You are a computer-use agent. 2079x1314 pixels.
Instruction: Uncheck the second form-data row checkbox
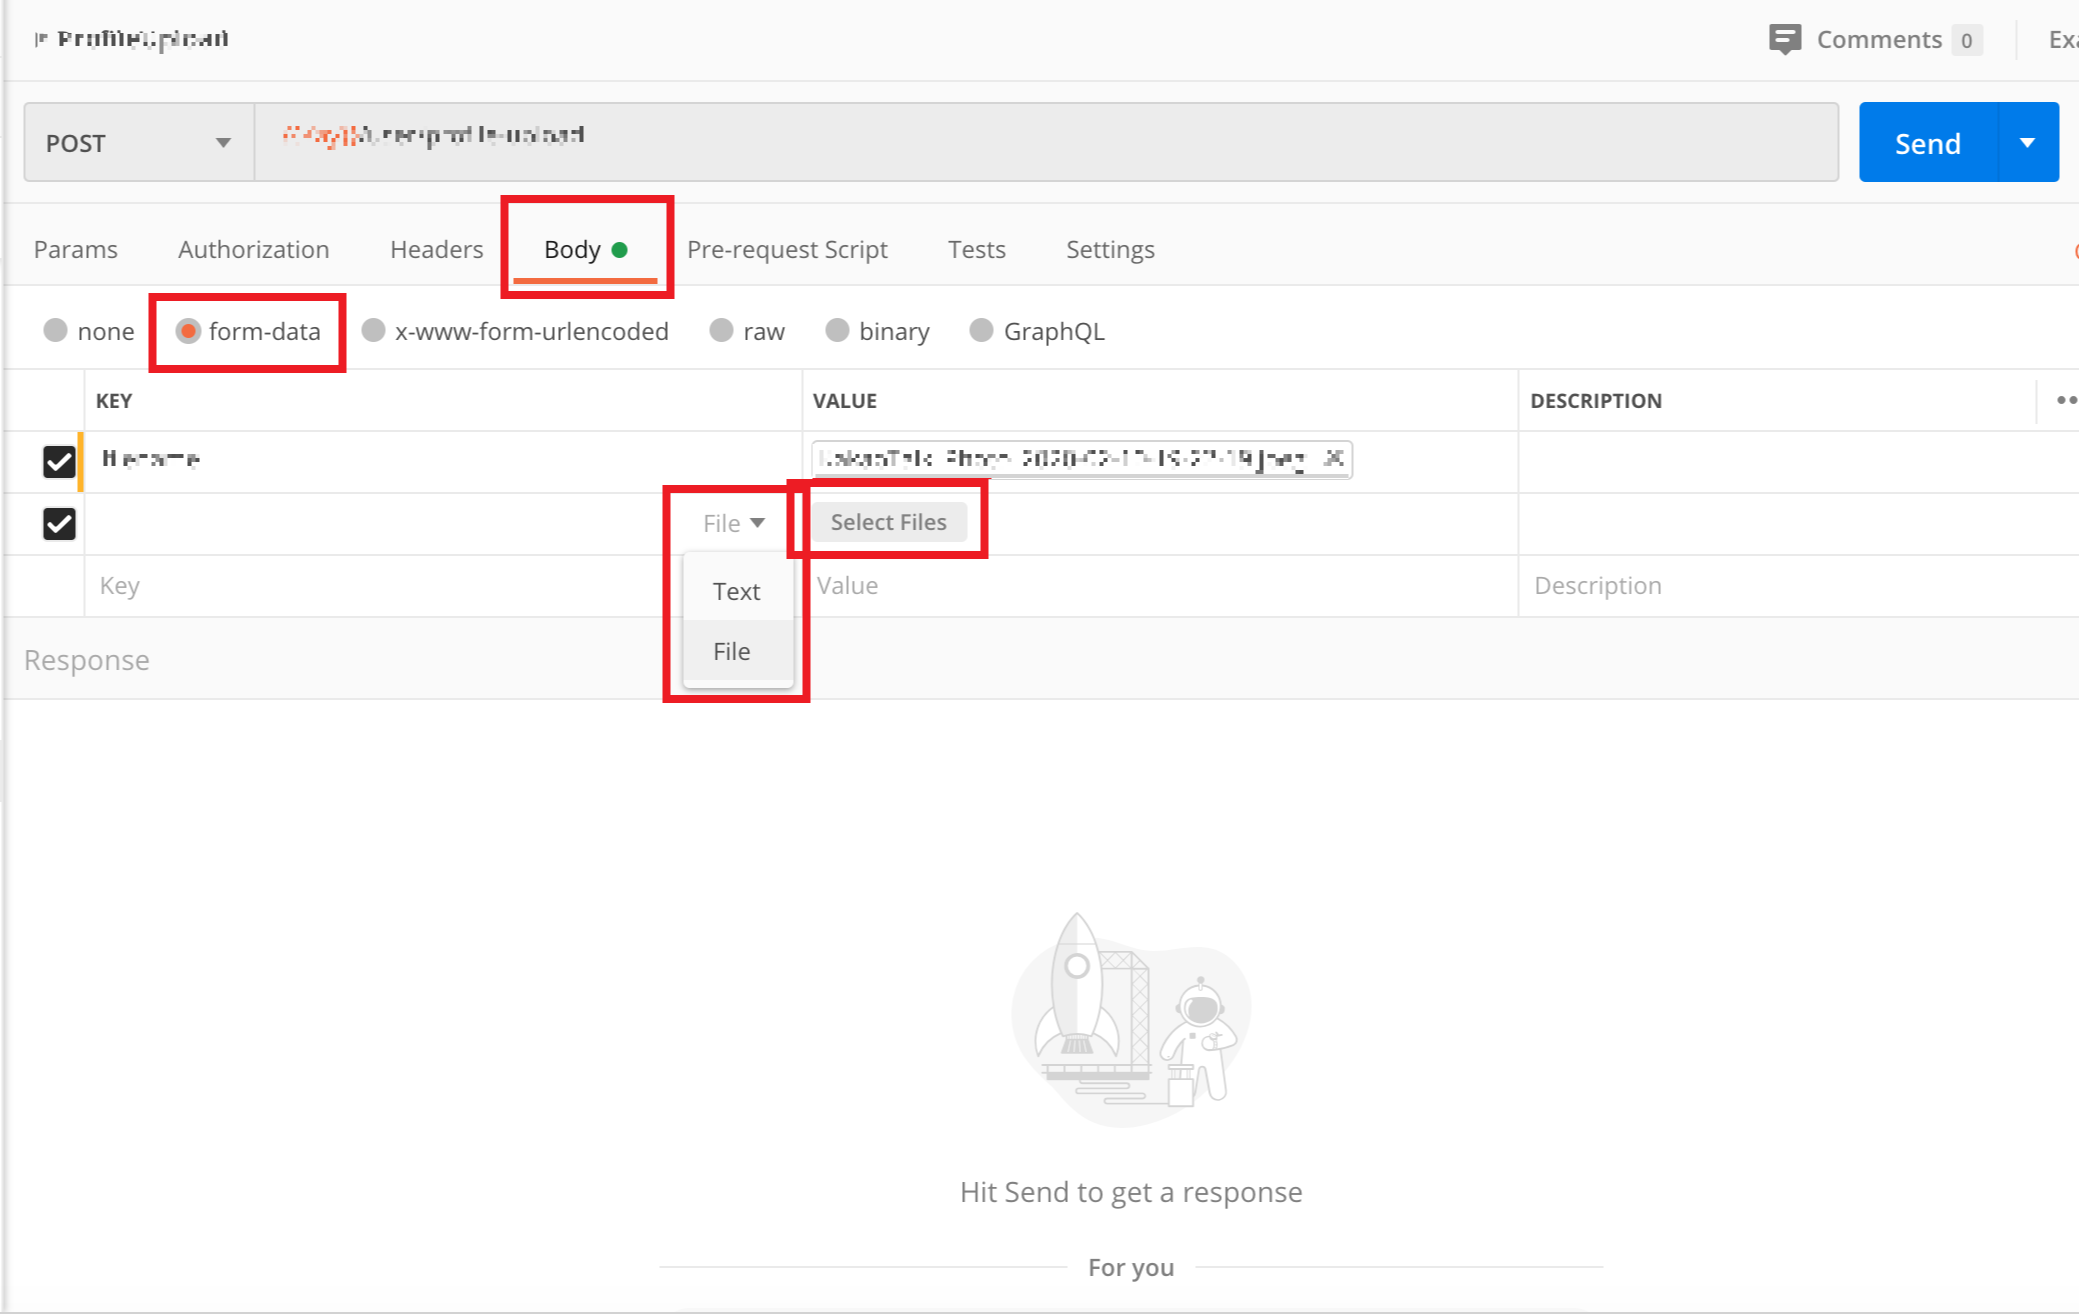(x=59, y=523)
